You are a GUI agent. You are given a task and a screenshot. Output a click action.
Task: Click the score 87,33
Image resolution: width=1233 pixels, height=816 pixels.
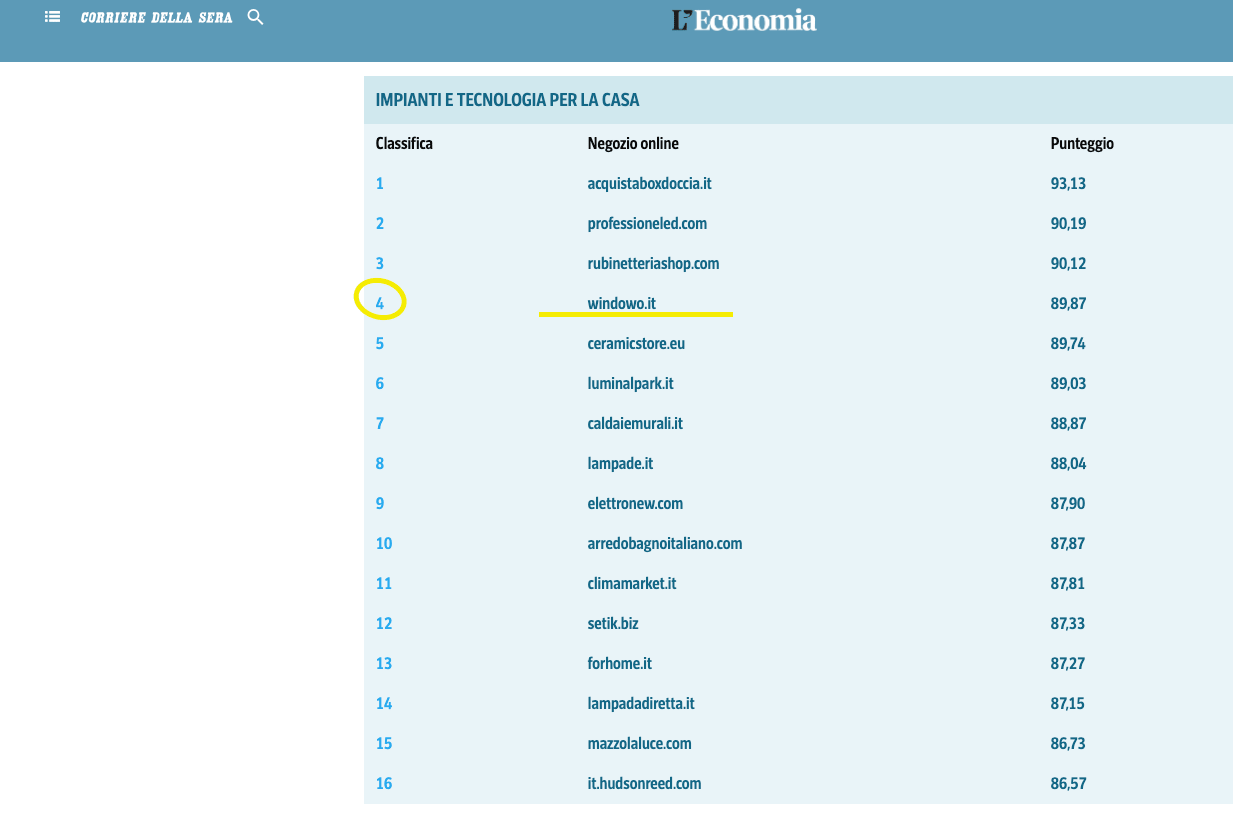(1068, 623)
